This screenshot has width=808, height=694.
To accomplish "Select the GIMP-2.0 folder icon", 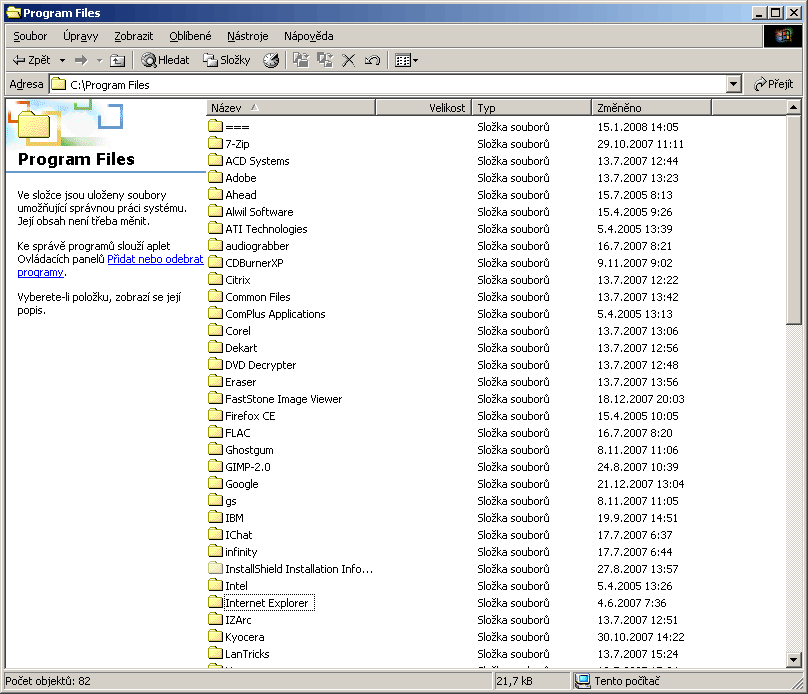I will [215, 466].
